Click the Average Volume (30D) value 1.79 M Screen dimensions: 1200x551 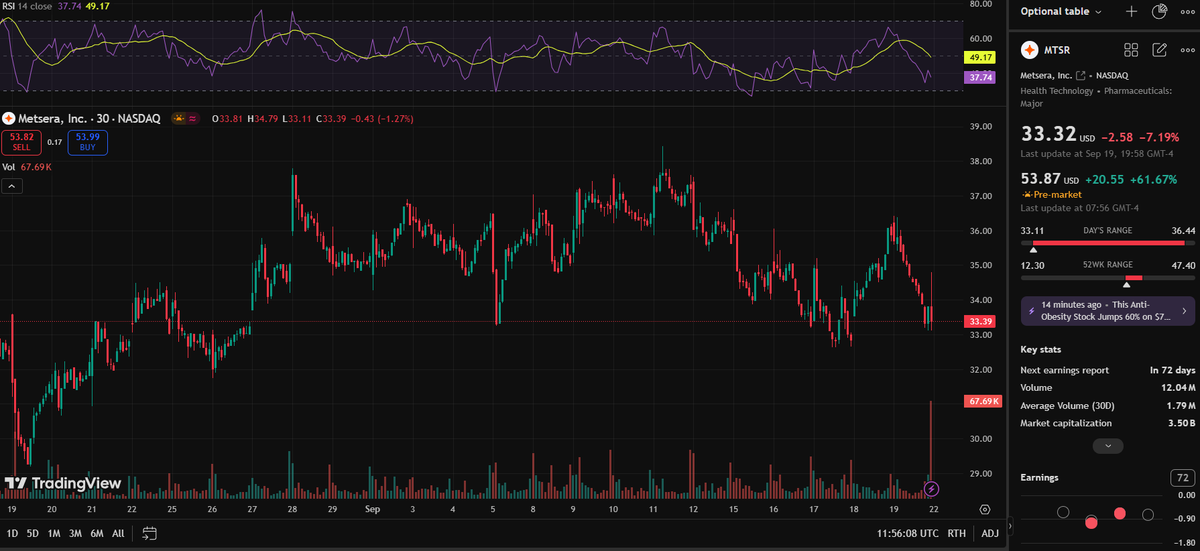[x=1179, y=405]
